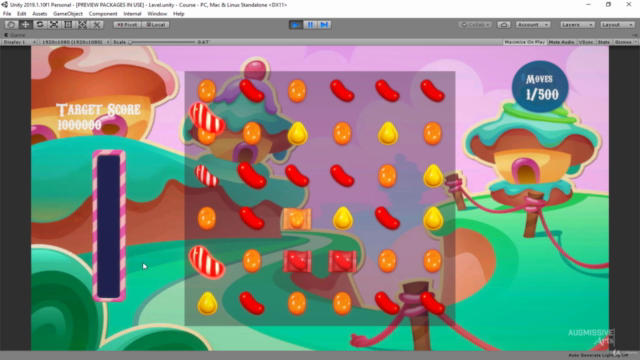Click the wrapped orange candy on the board
This screenshot has width=640, height=360.
point(297,219)
